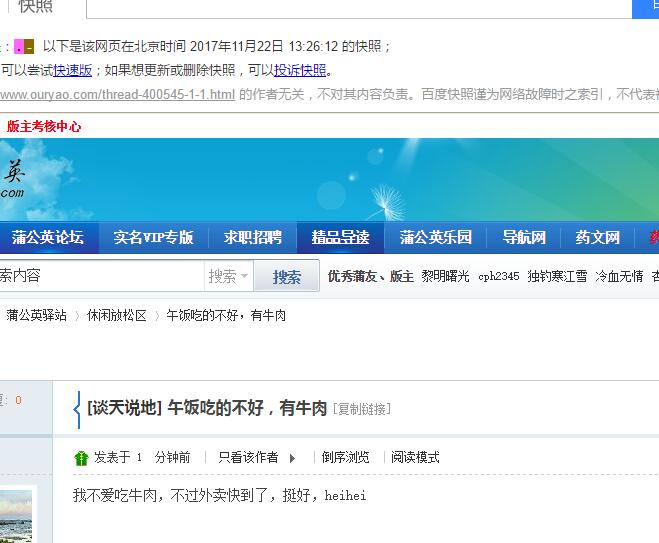Open the 精品导读 nav tab
Viewport: 659px width, 543px height.
(340, 237)
